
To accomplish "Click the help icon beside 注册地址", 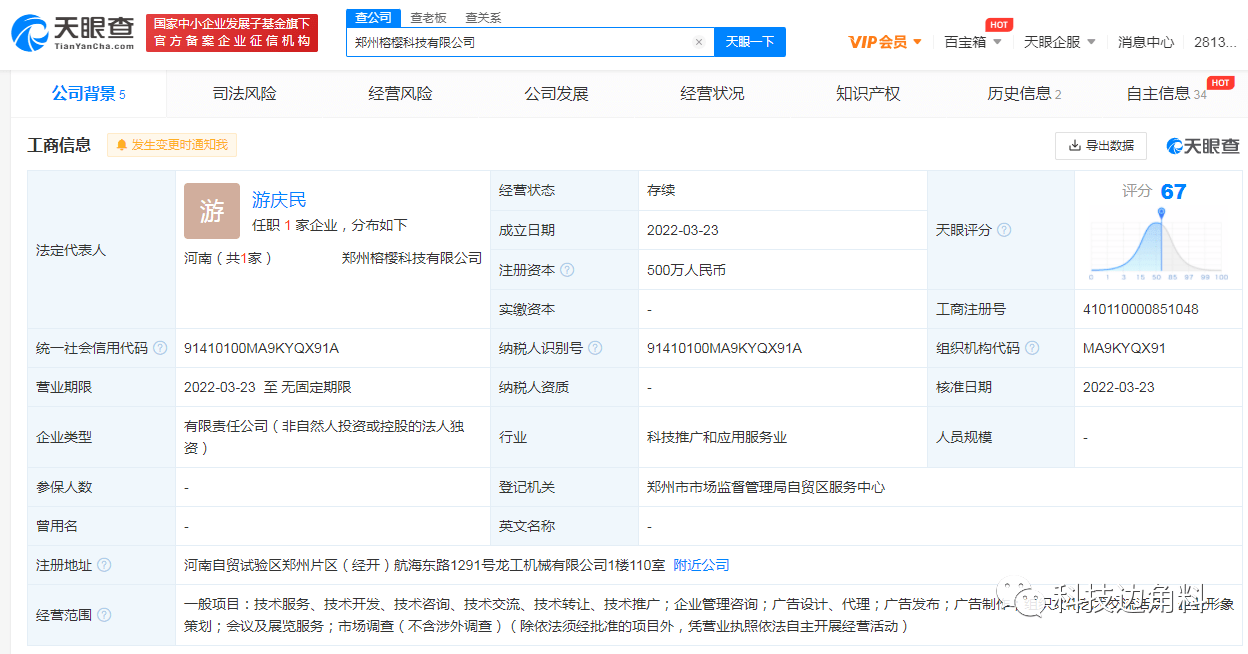I will (104, 565).
